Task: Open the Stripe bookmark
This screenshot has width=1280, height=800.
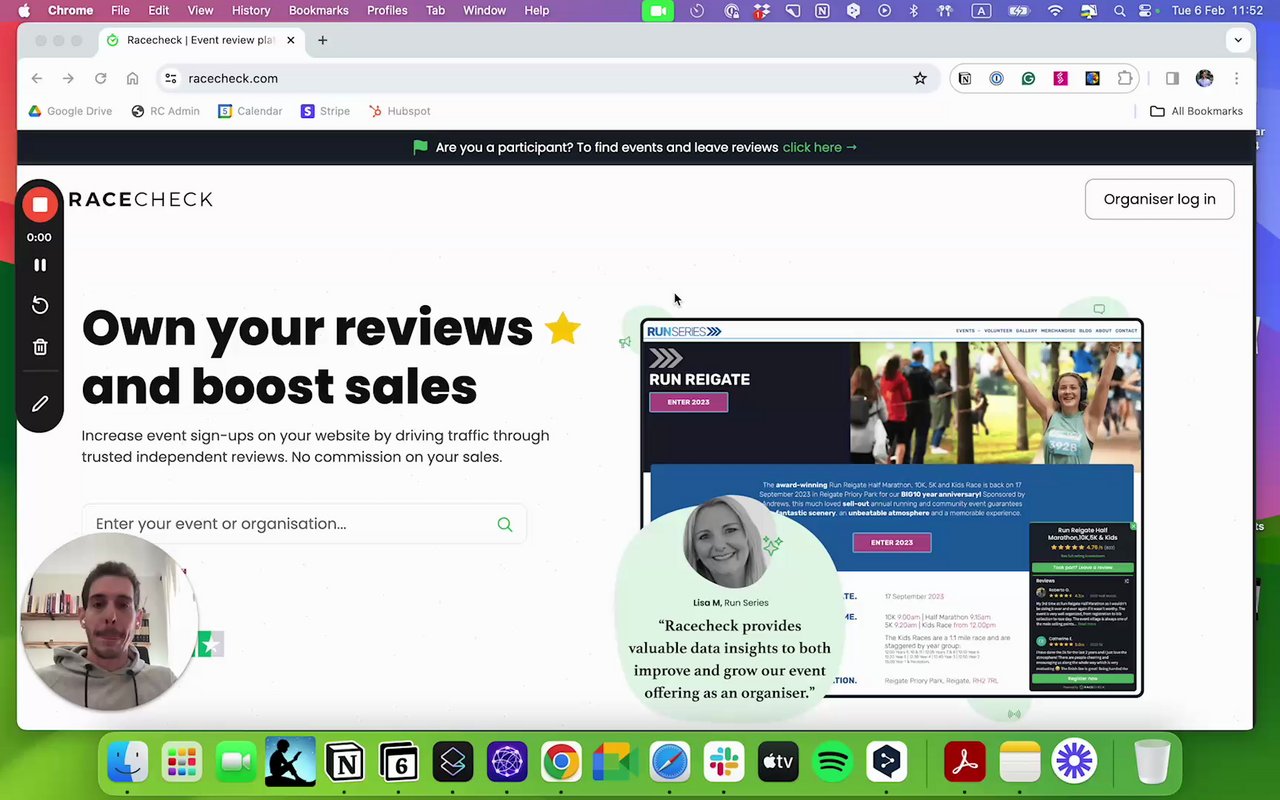Action: point(325,111)
